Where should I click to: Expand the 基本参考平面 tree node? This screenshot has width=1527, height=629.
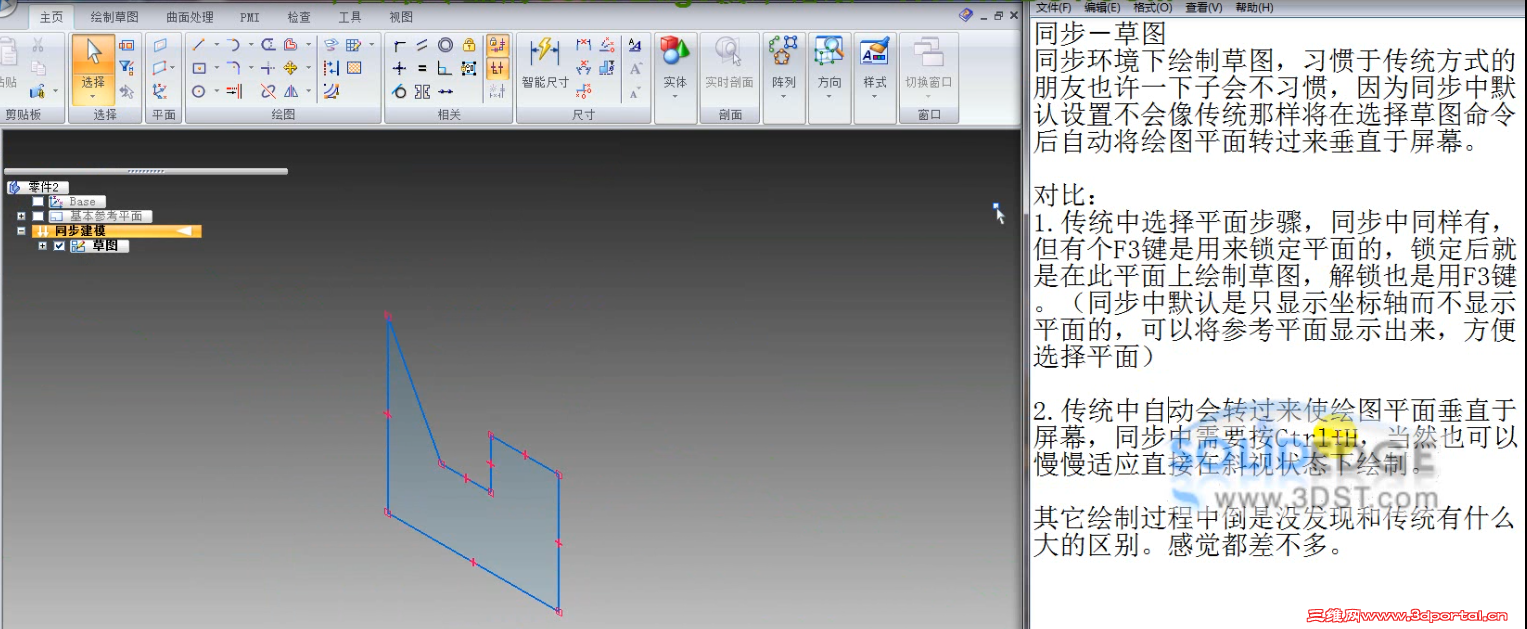21,216
